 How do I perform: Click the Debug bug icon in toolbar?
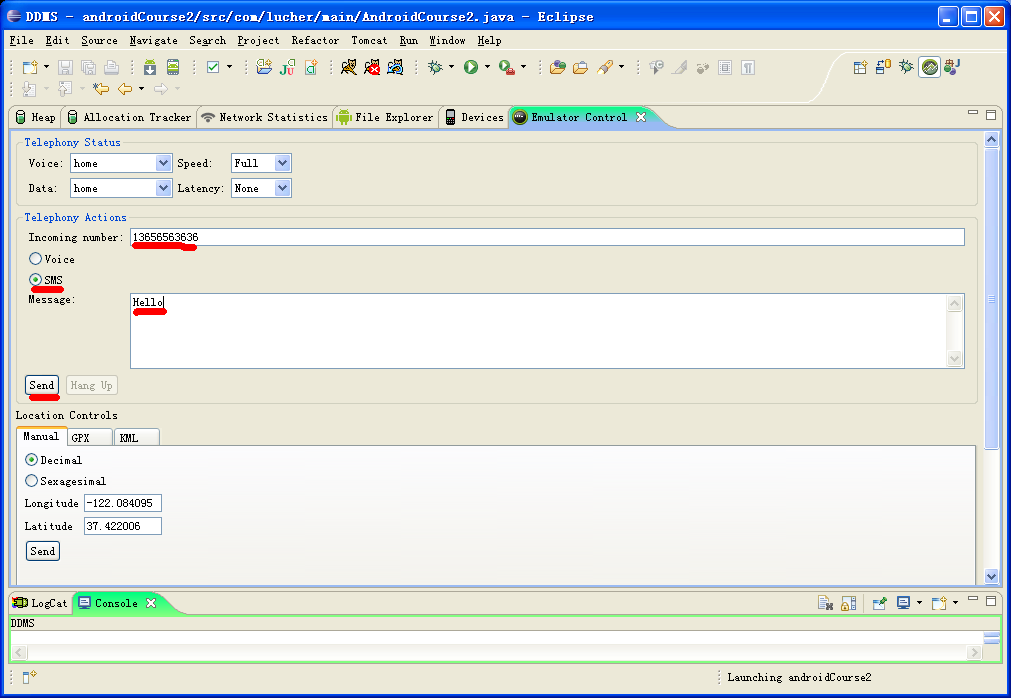(436, 67)
